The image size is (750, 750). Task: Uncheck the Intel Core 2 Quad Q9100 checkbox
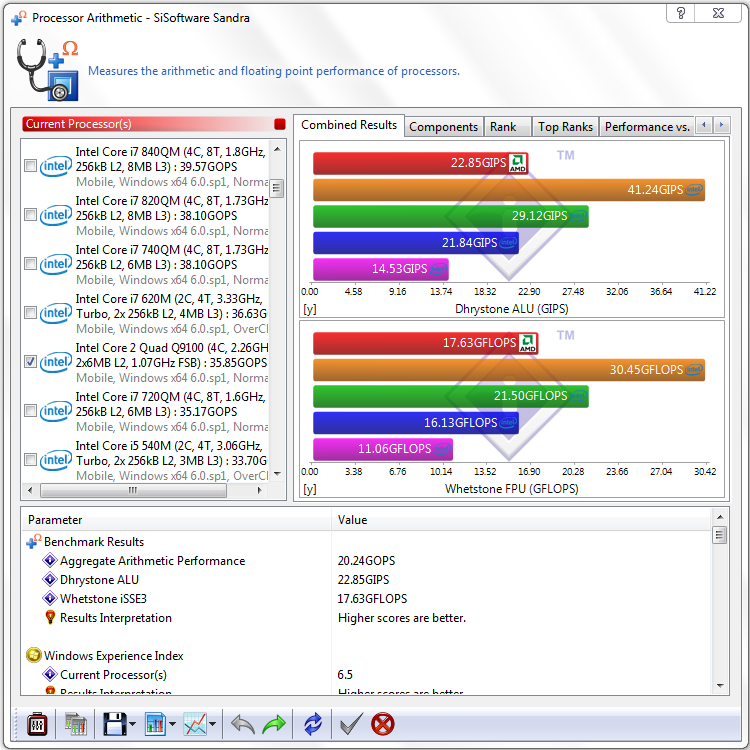coord(30,362)
